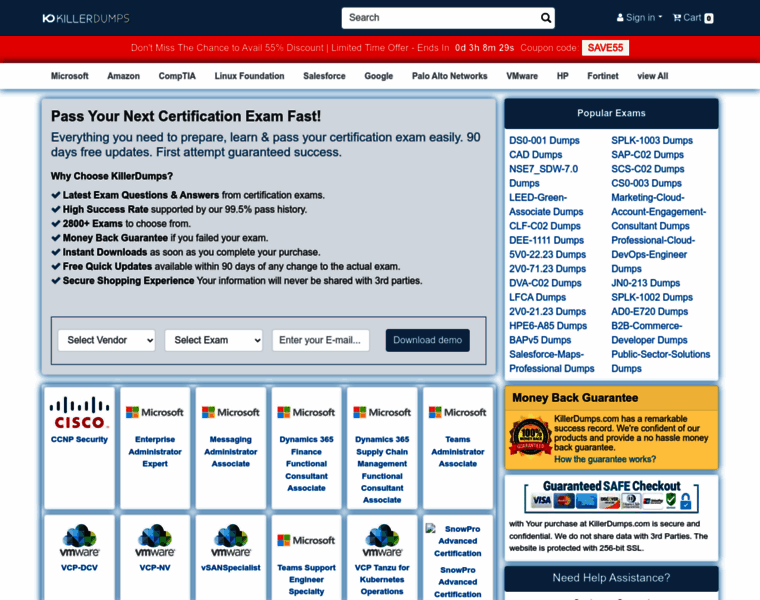Click Microsoft logo above Teams Administrator Associate

(x=458, y=412)
